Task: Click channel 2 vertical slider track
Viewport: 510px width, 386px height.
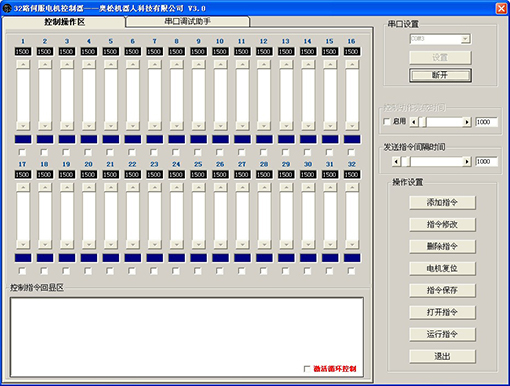Action: point(45,95)
